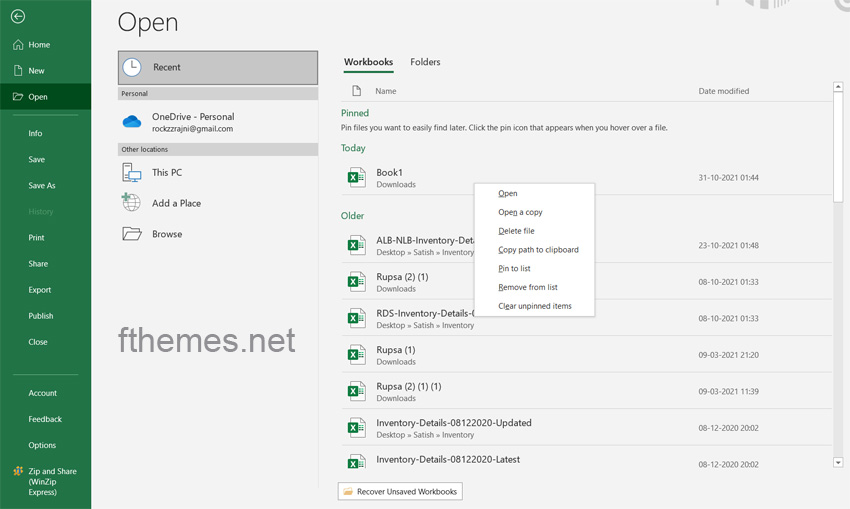Click the Excel icon beside Rupsa (2) (1)
Viewport: 850px width, 509px height.
tap(356, 281)
